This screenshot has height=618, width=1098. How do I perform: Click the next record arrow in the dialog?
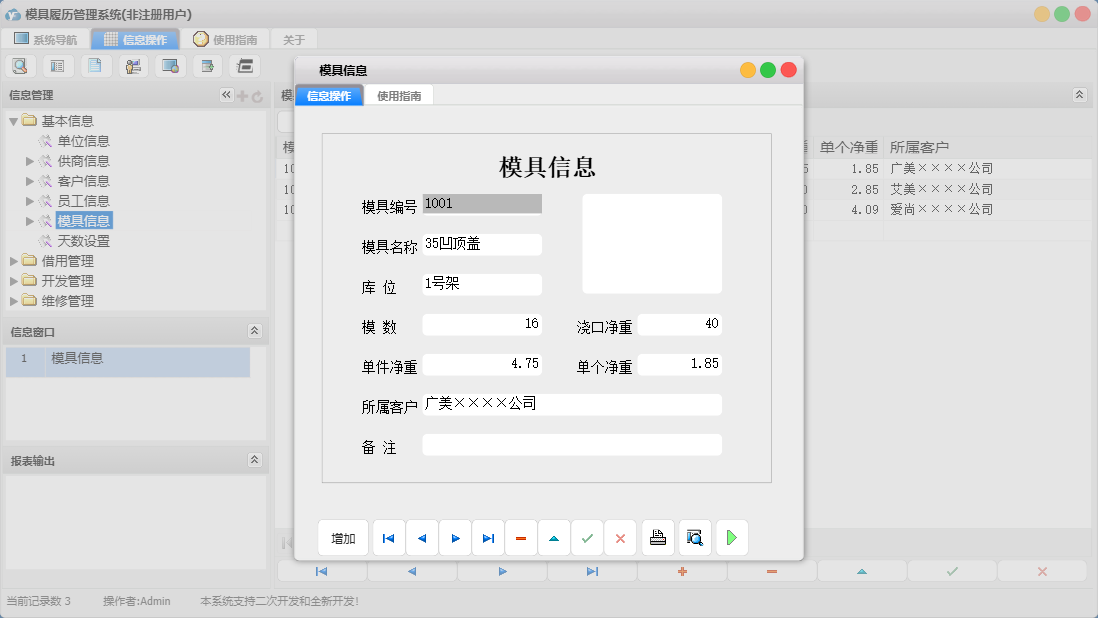click(x=454, y=537)
